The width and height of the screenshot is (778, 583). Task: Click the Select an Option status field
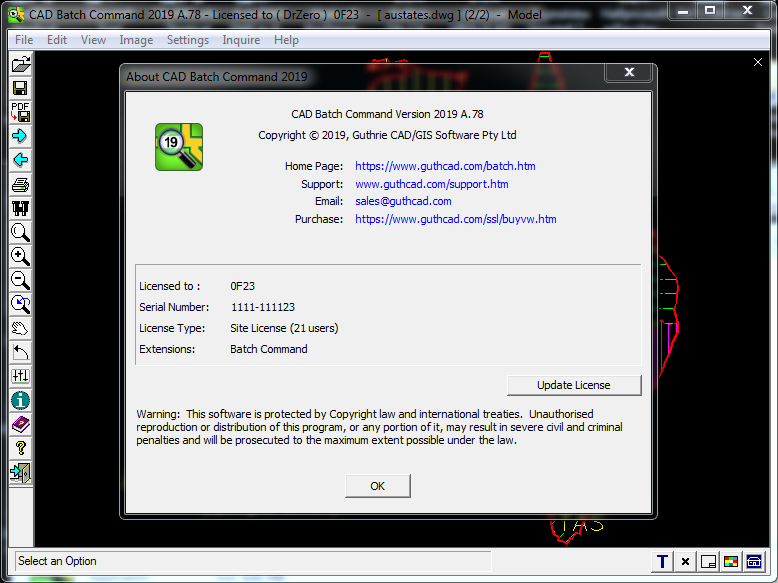click(x=253, y=561)
